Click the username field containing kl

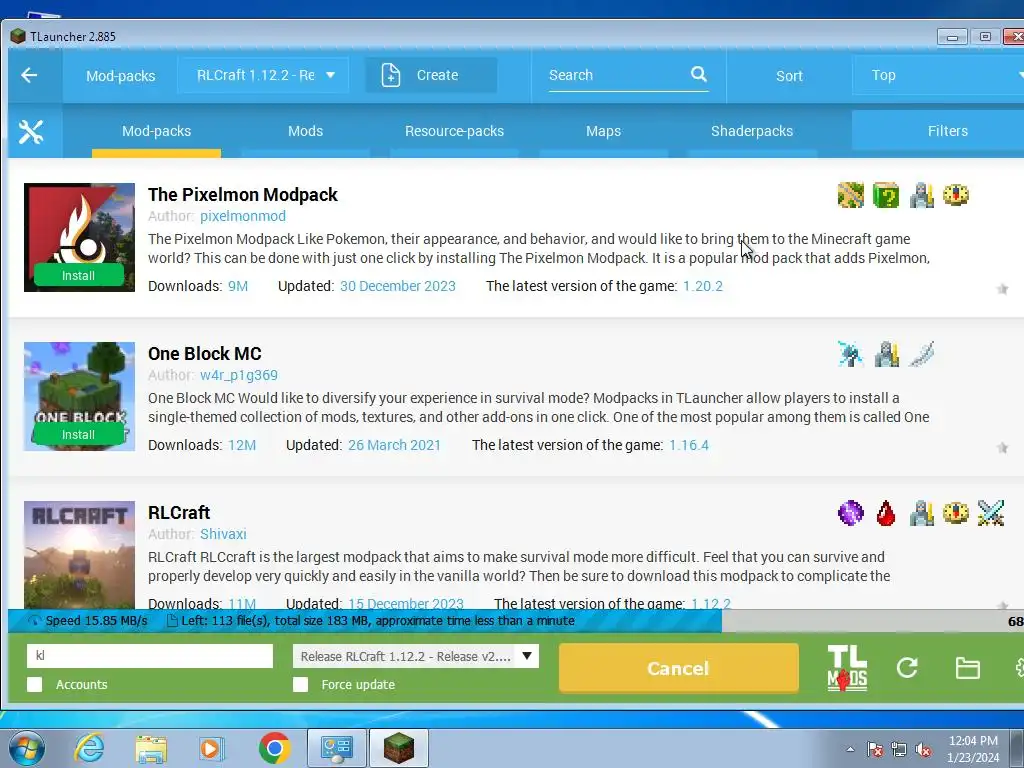click(150, 656)
